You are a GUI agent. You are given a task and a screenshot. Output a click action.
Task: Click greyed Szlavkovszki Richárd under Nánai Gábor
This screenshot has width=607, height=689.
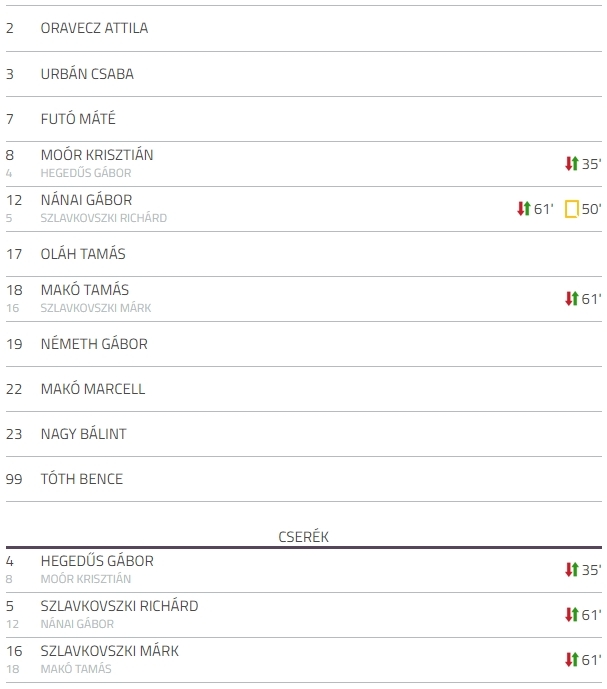(x=104, y=218)
